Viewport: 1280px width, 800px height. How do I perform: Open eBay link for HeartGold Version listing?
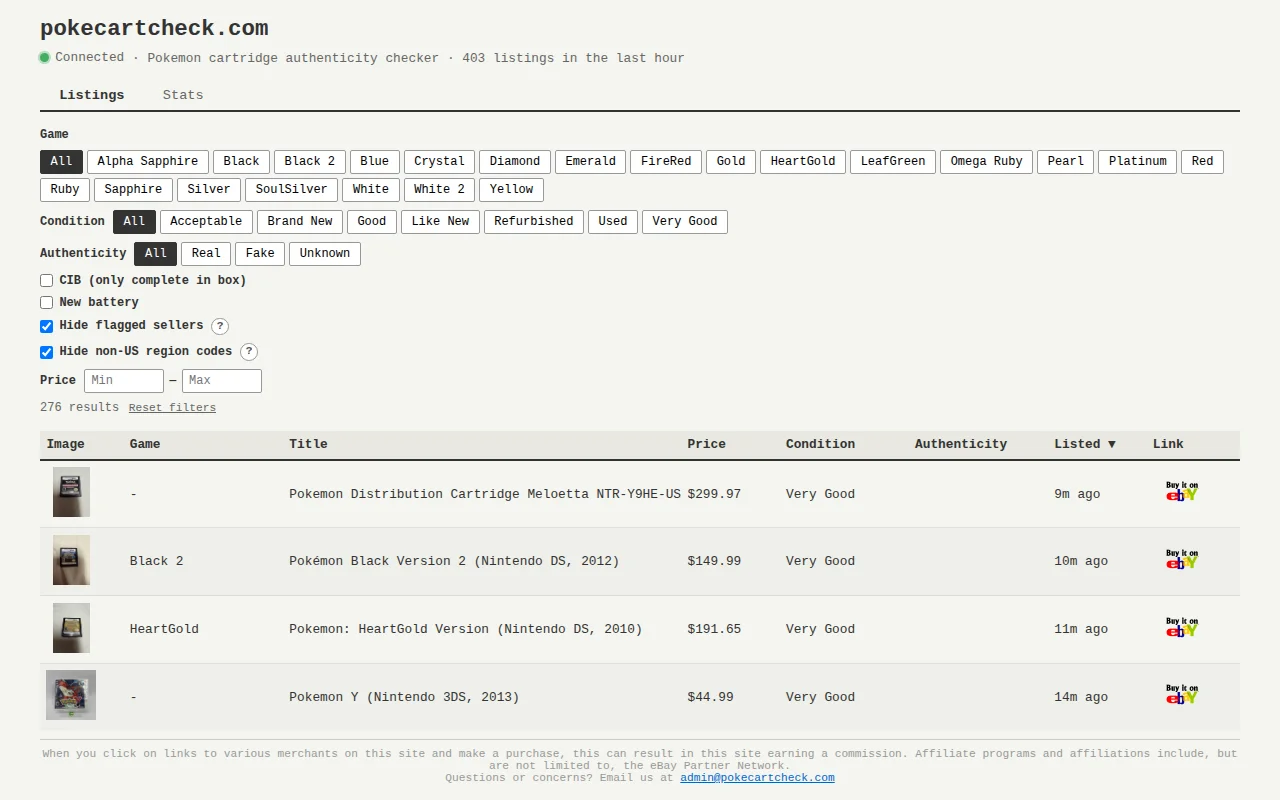[1181, 628]
